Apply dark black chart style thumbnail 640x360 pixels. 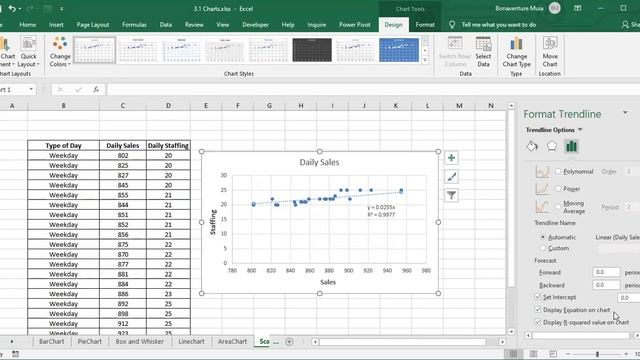tap(312, 50)
